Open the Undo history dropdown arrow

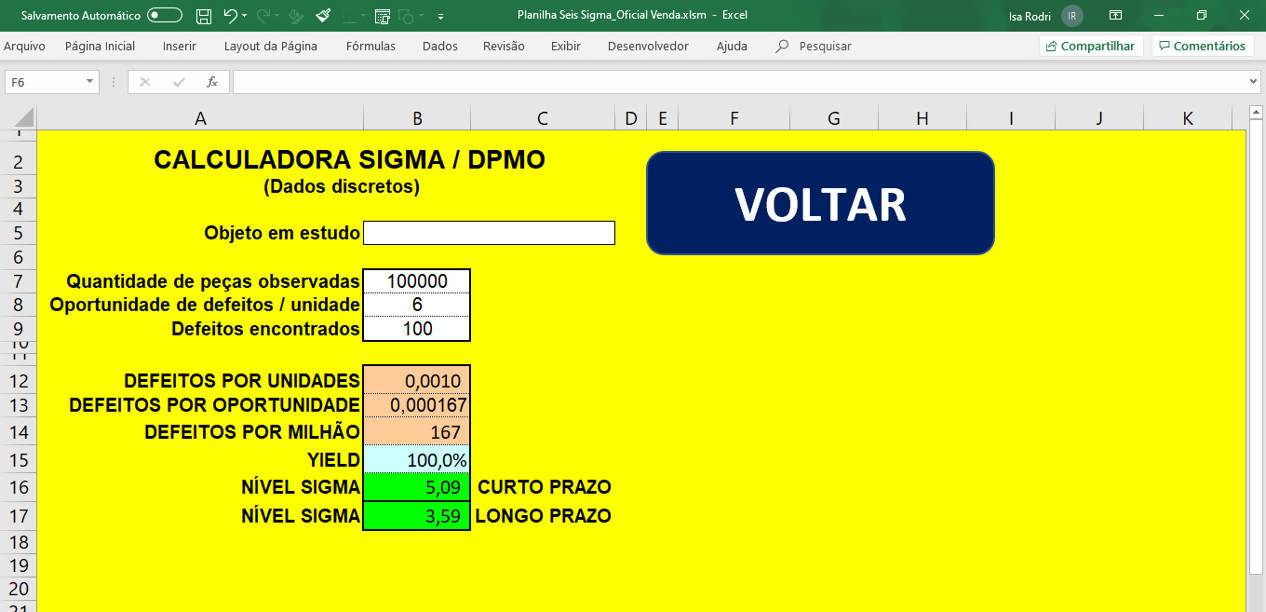[x=246, y=16]
